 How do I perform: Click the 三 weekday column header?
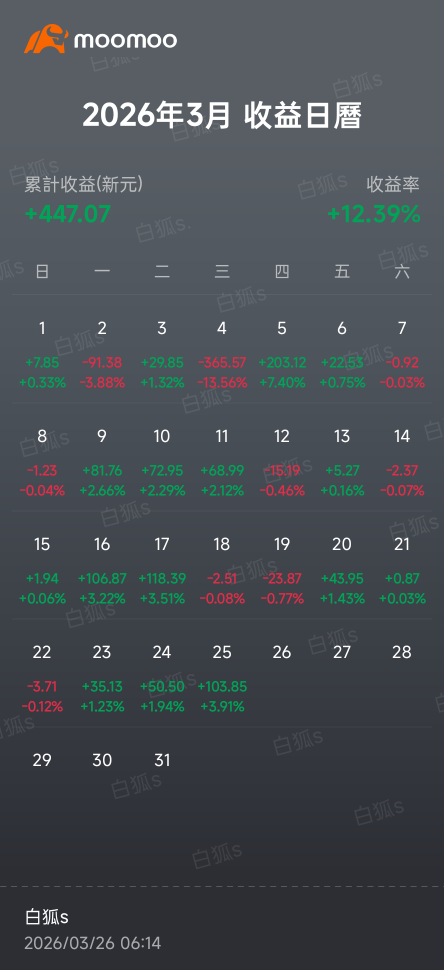(x=222, y=271)
